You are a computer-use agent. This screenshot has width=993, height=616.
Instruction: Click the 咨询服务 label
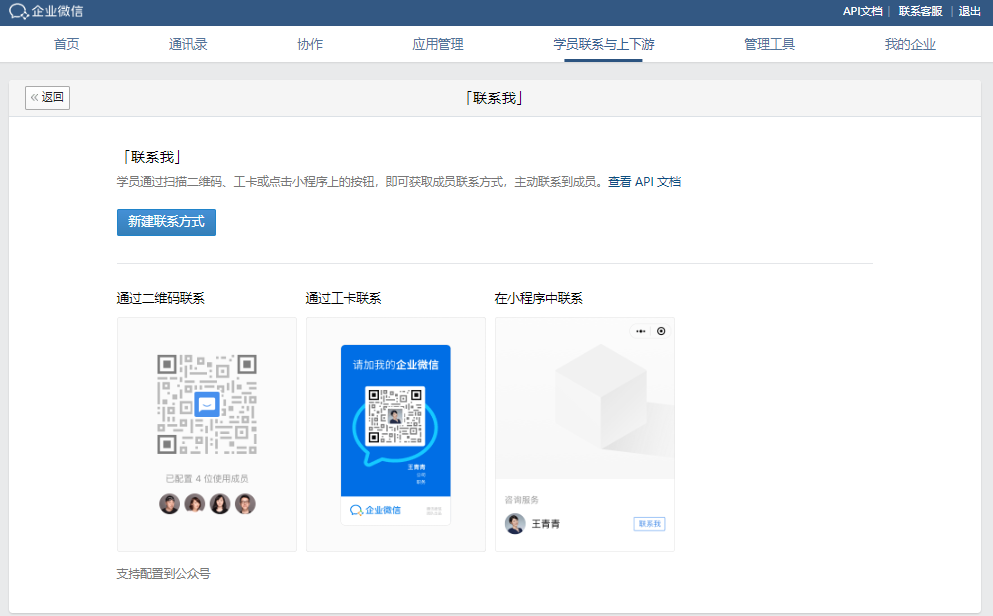tap(522, 500)
